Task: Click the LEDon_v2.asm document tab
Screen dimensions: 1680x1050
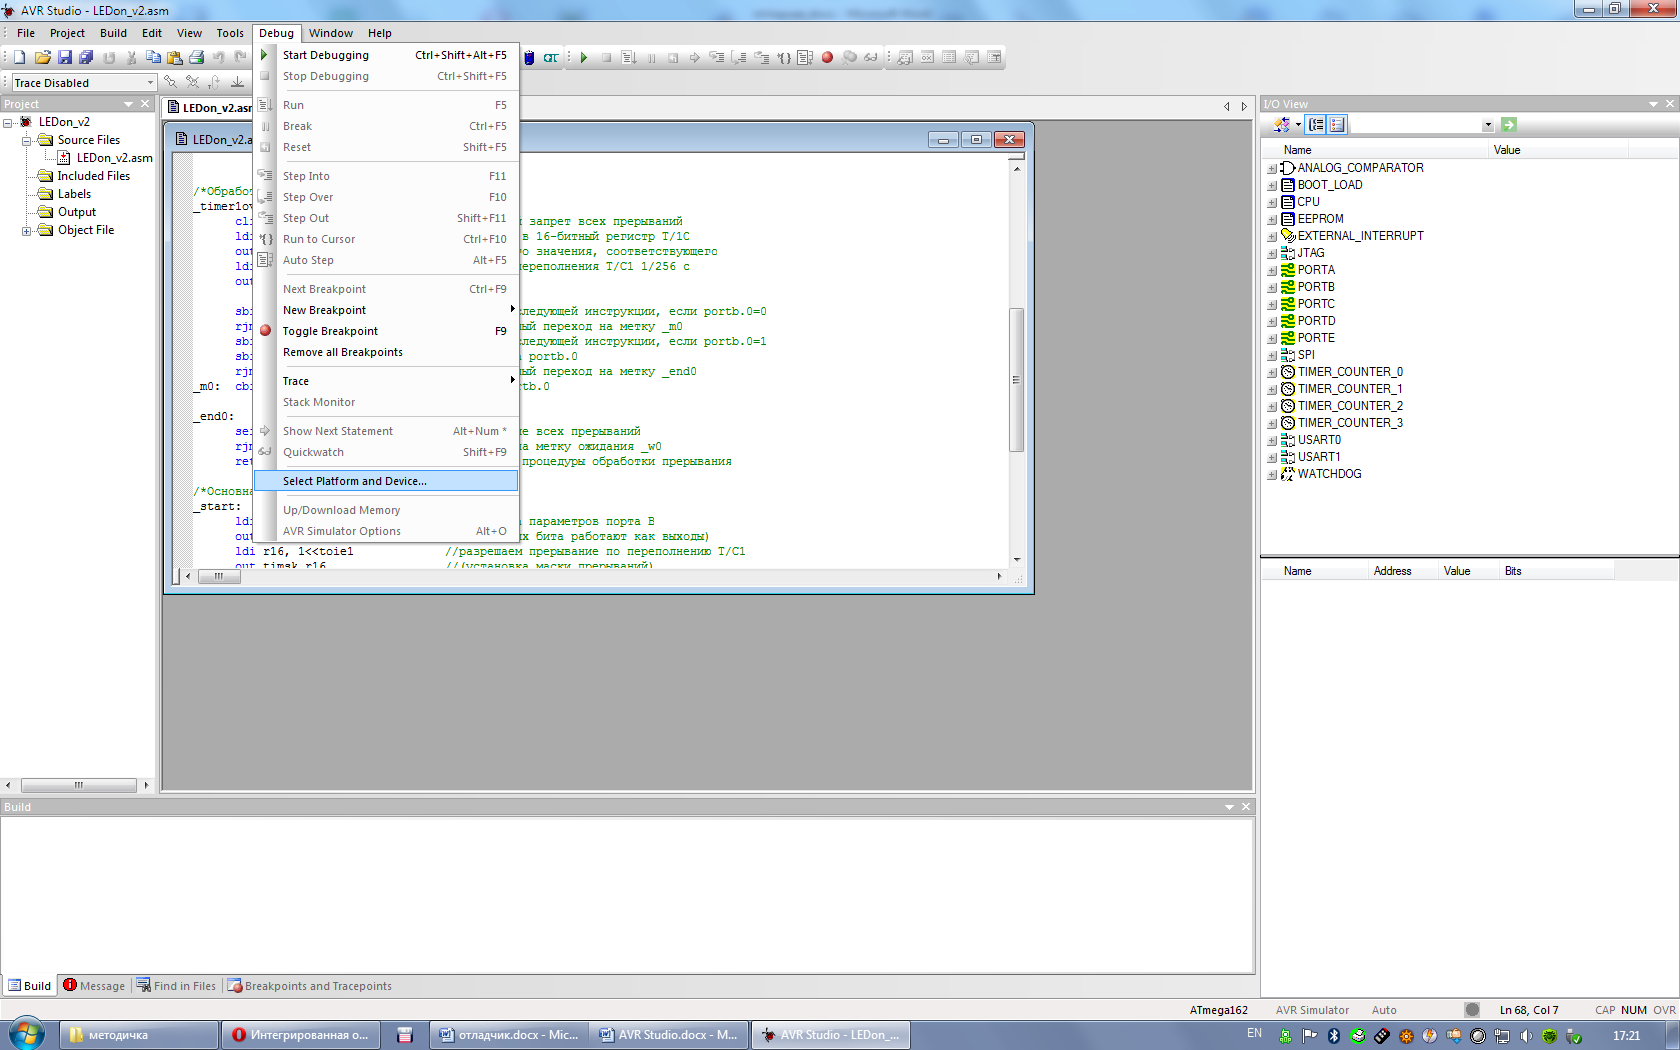Action: point(209,108)
